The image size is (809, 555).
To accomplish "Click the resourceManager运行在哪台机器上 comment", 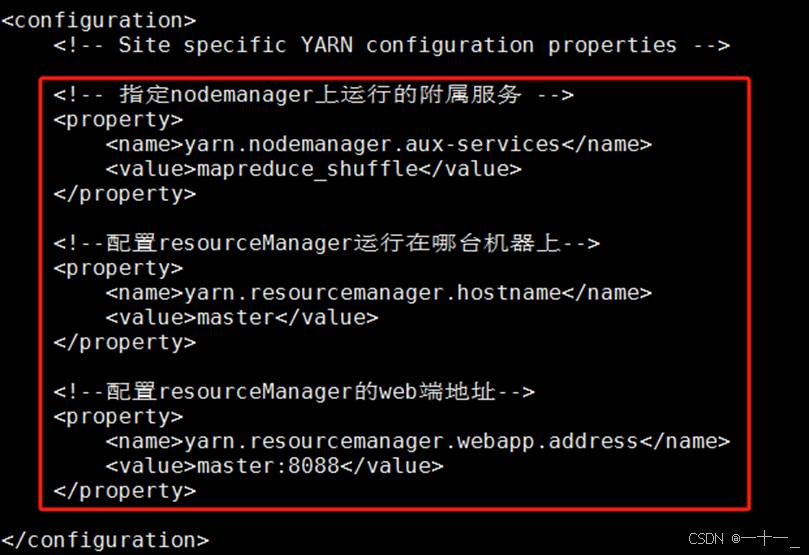I will [x=327, y=243].
